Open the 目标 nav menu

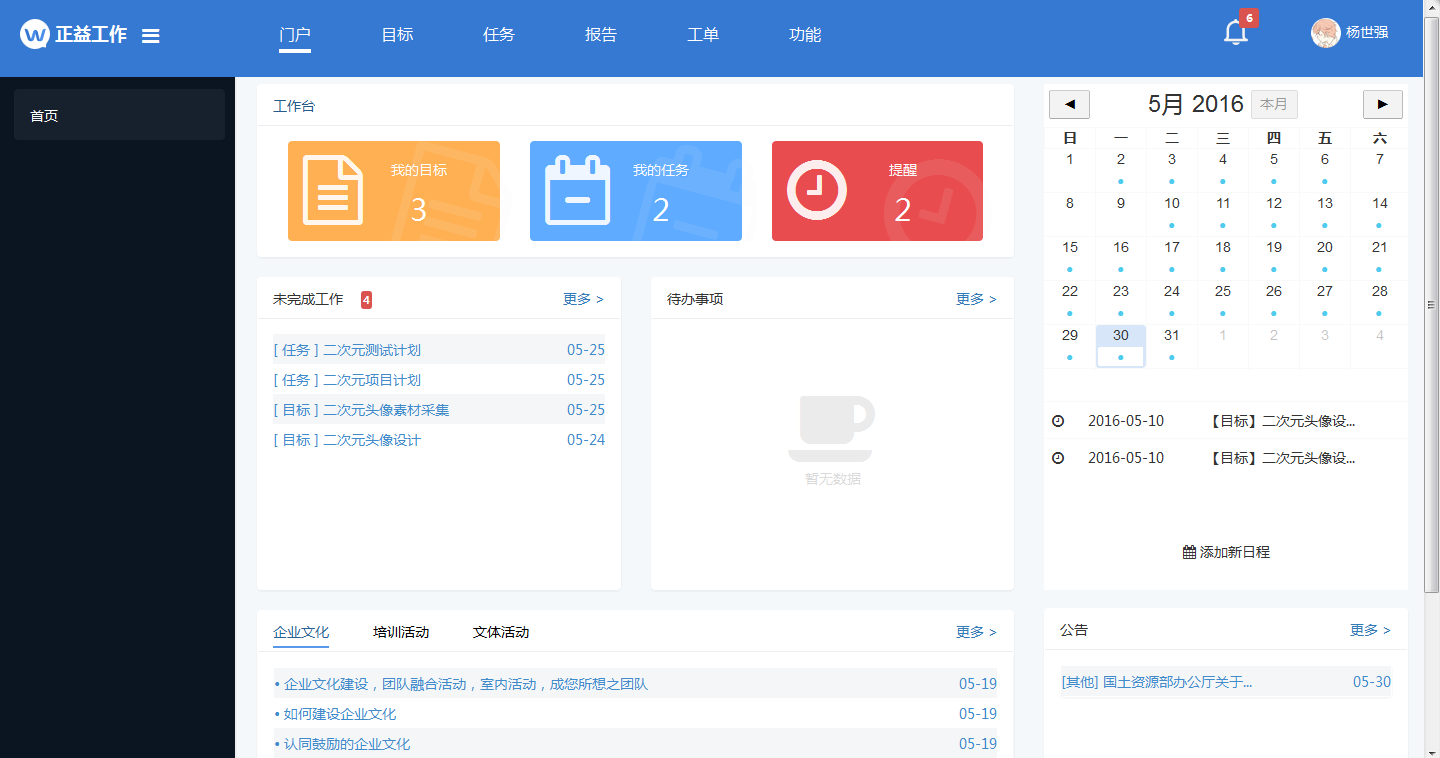point(397,35)
